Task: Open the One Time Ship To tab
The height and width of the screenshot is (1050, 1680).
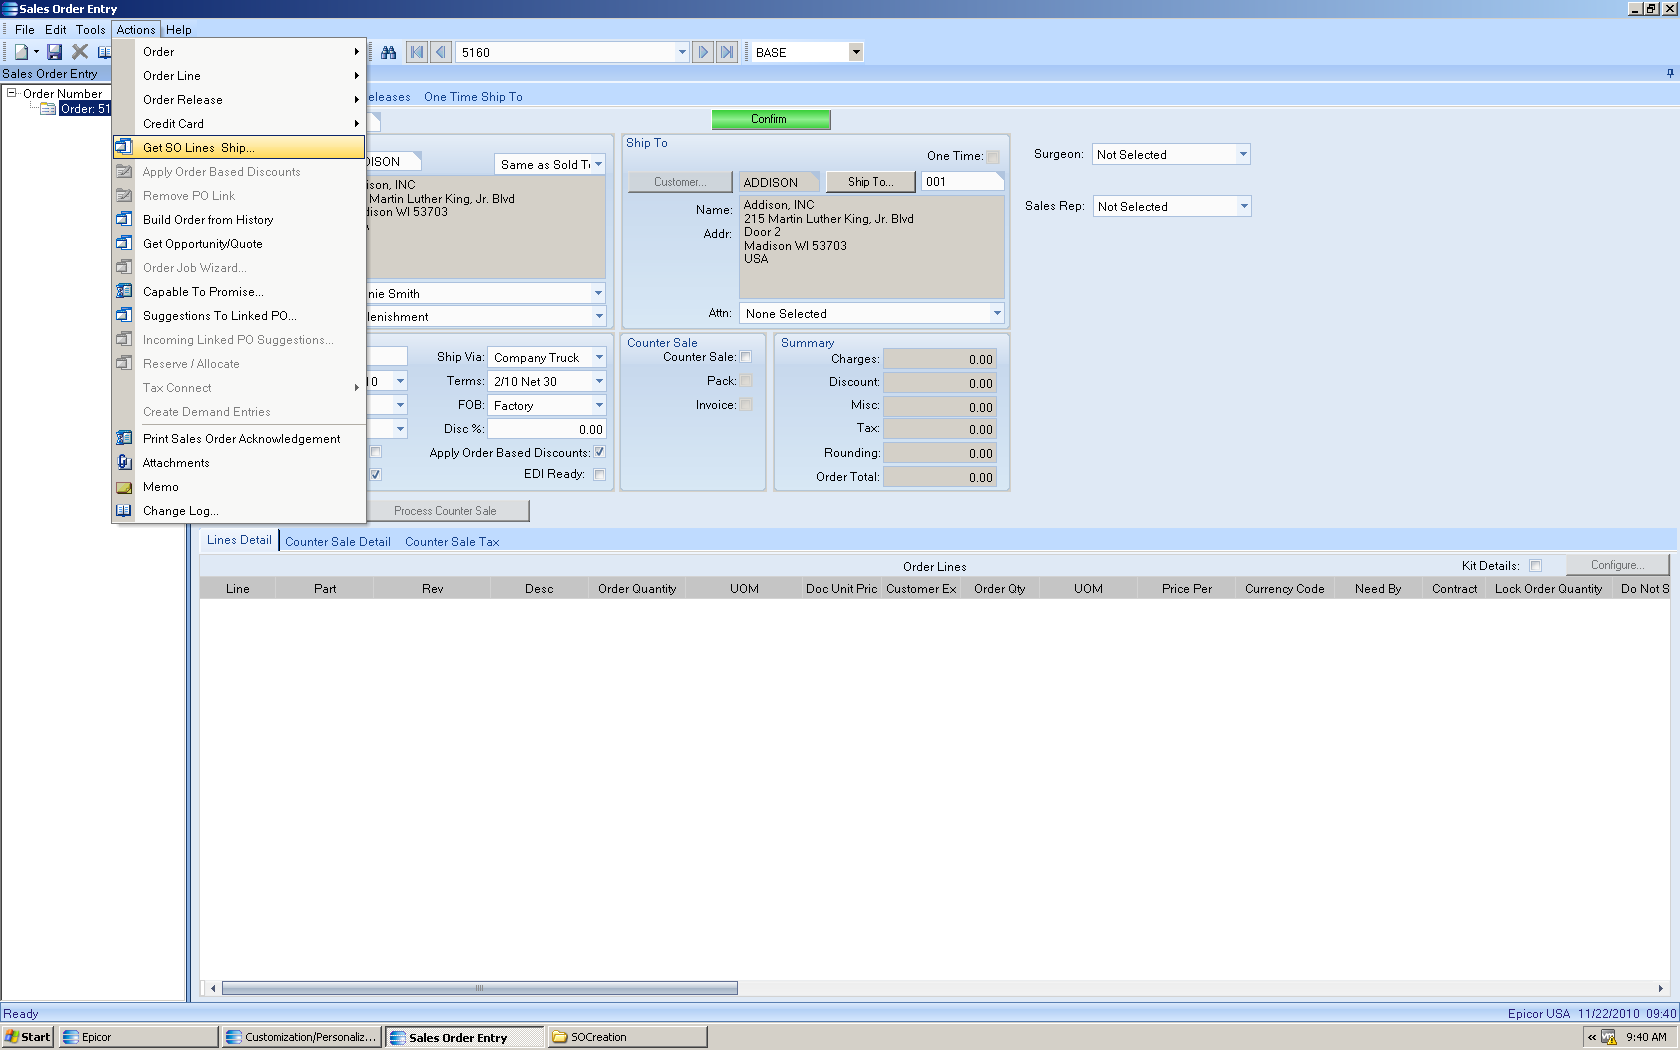Action: 473,97
